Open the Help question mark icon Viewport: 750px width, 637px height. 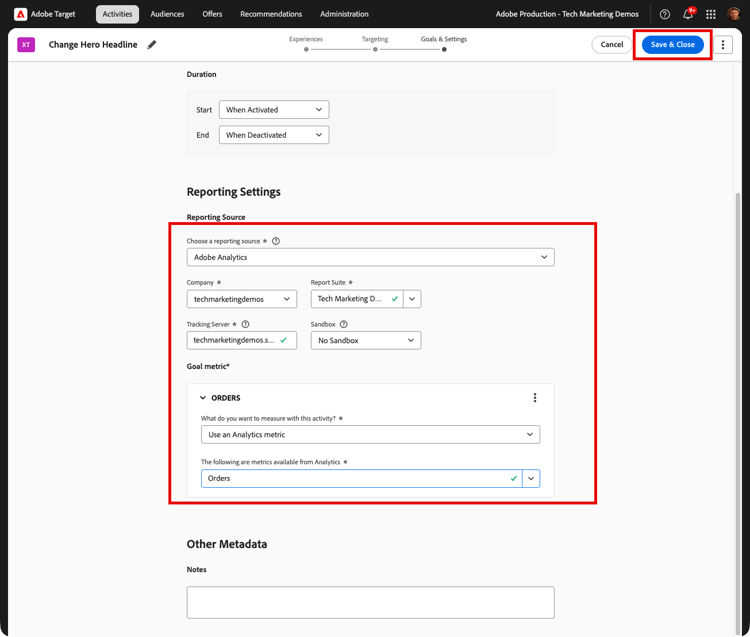coord(664,14)
